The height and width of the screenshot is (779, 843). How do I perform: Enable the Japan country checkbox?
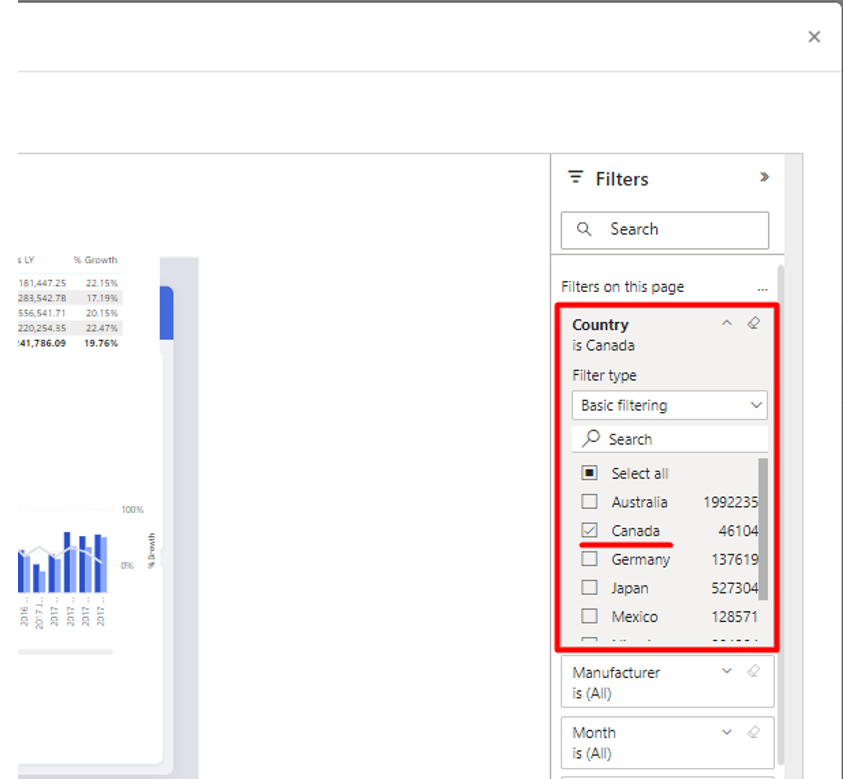click(x=590, y=588)
